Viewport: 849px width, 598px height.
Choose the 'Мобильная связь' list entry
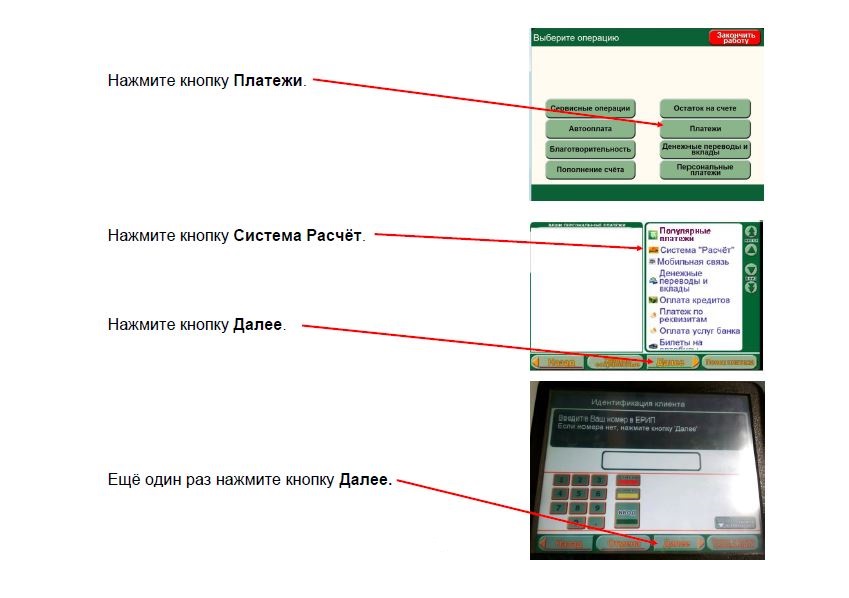(x=689, y=262)
